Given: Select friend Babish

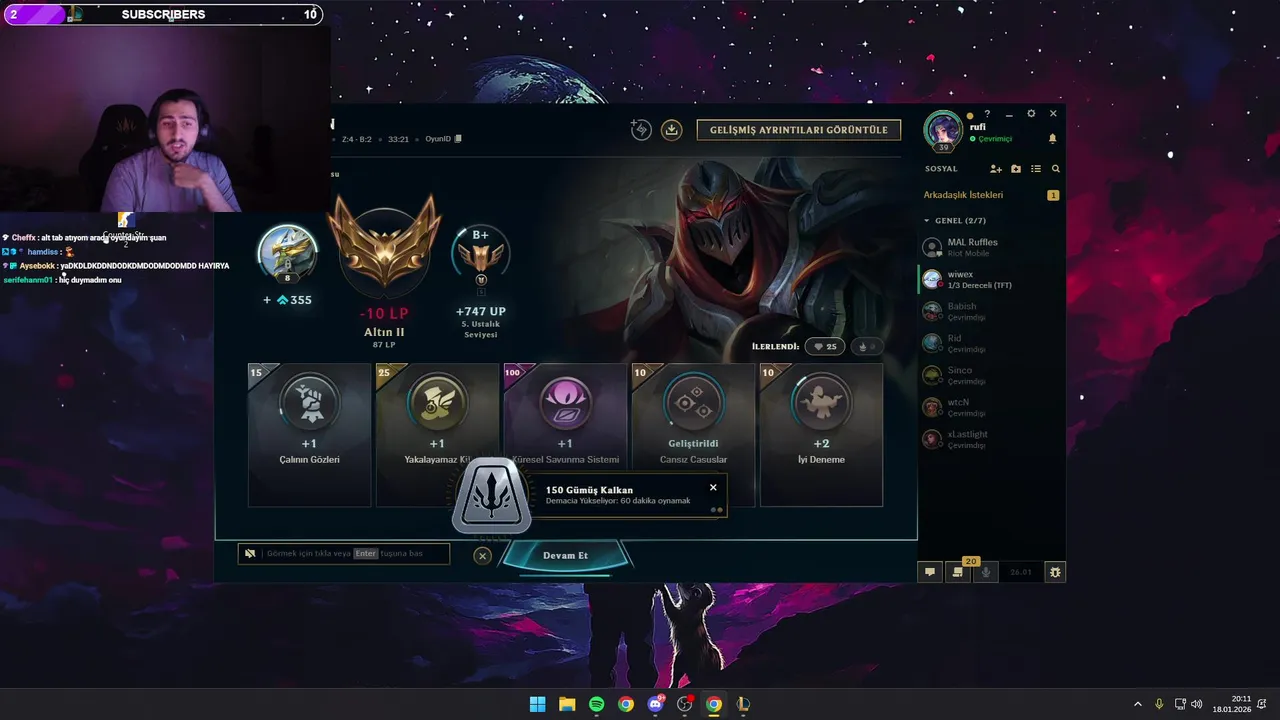Looking at the screenshot, I should click(x=991, y=311).
